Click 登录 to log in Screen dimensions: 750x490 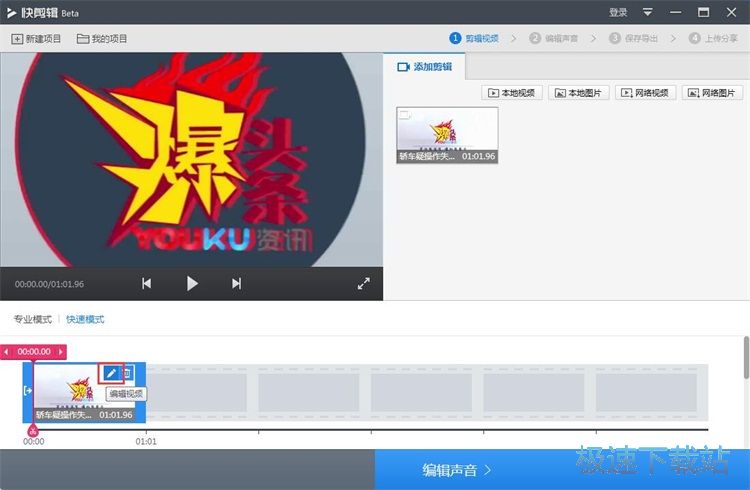click(618, 12)
